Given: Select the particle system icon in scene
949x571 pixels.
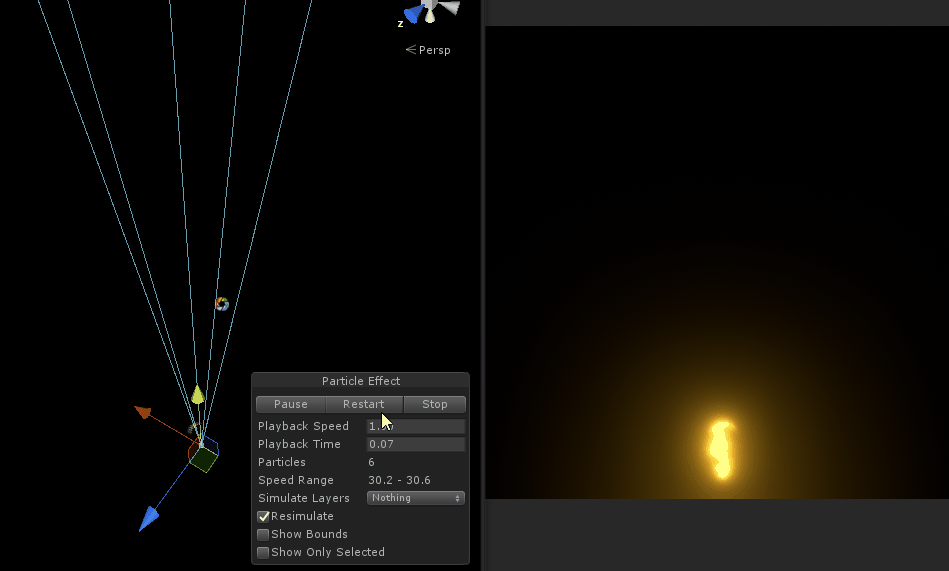Looking at the screenshot, I should point(222,304).
